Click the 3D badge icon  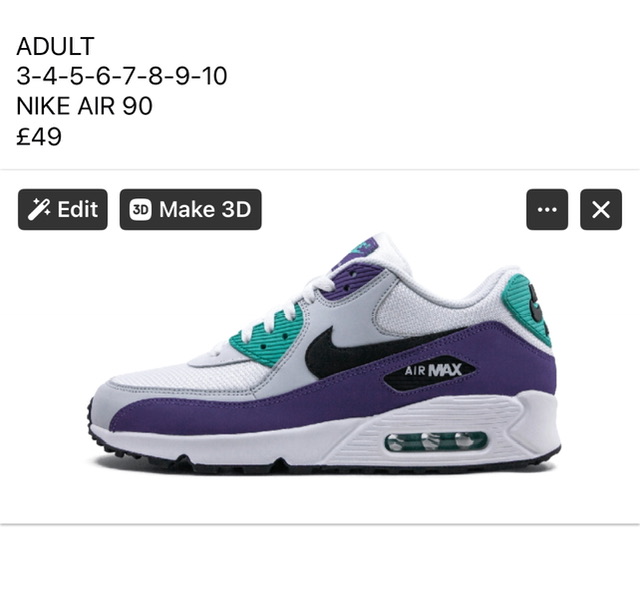140,209
